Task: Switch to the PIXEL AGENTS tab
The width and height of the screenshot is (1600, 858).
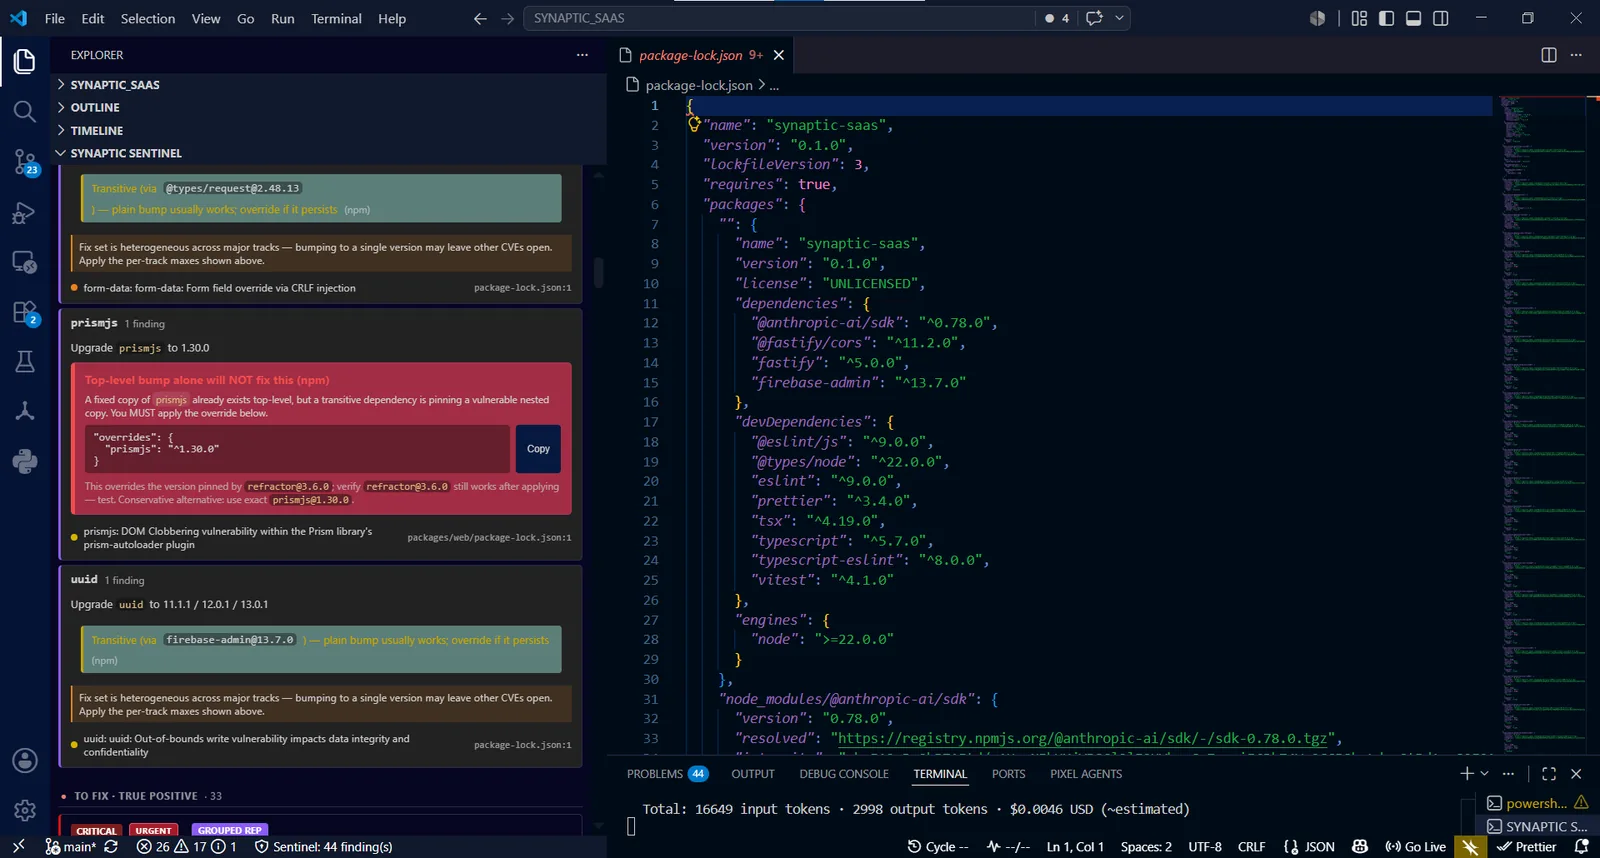Action: [x=1086, y=773]
